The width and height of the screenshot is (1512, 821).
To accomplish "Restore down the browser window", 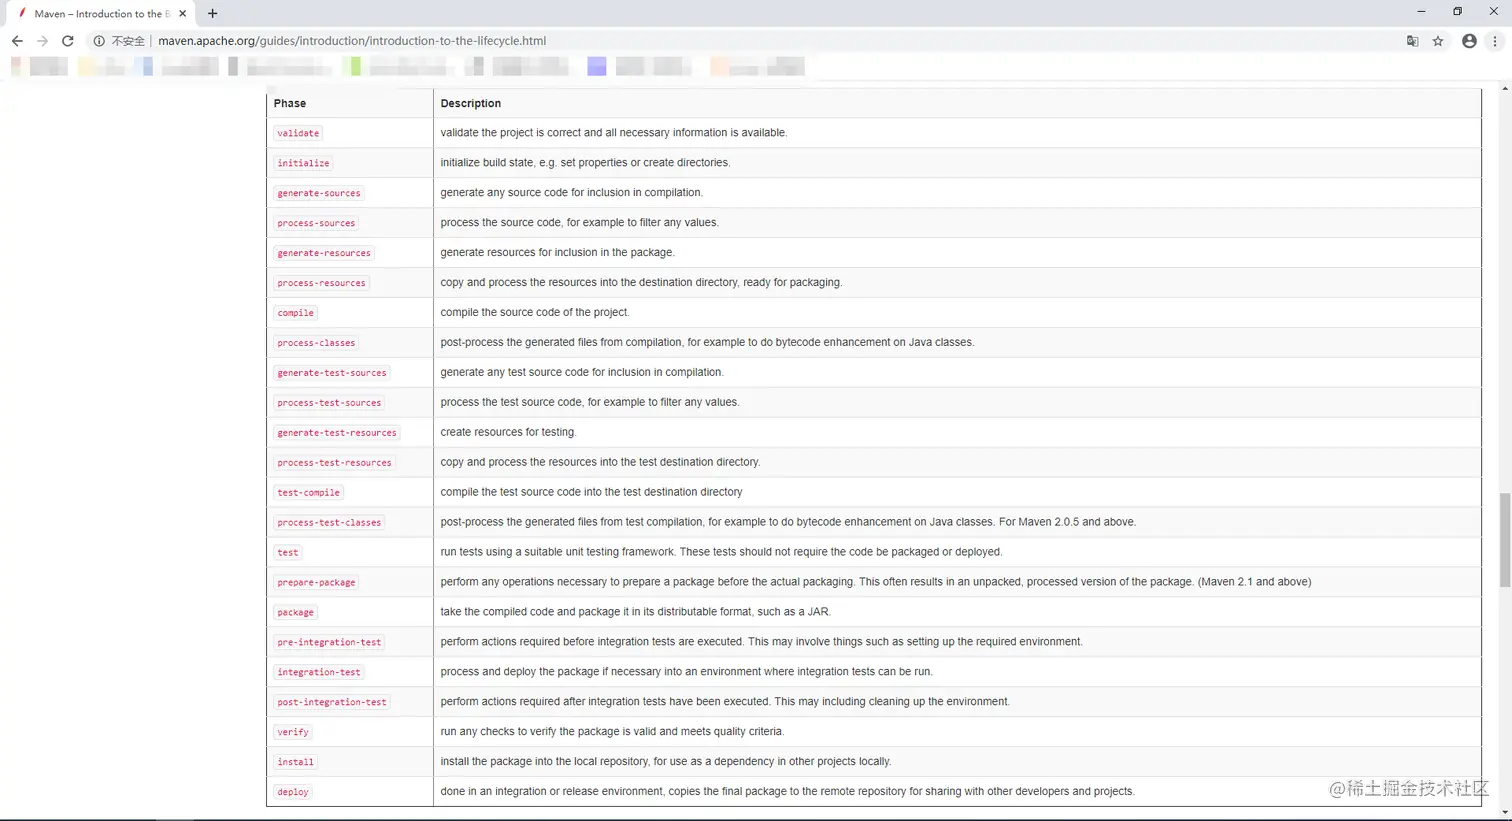I will pos(1457,11).
